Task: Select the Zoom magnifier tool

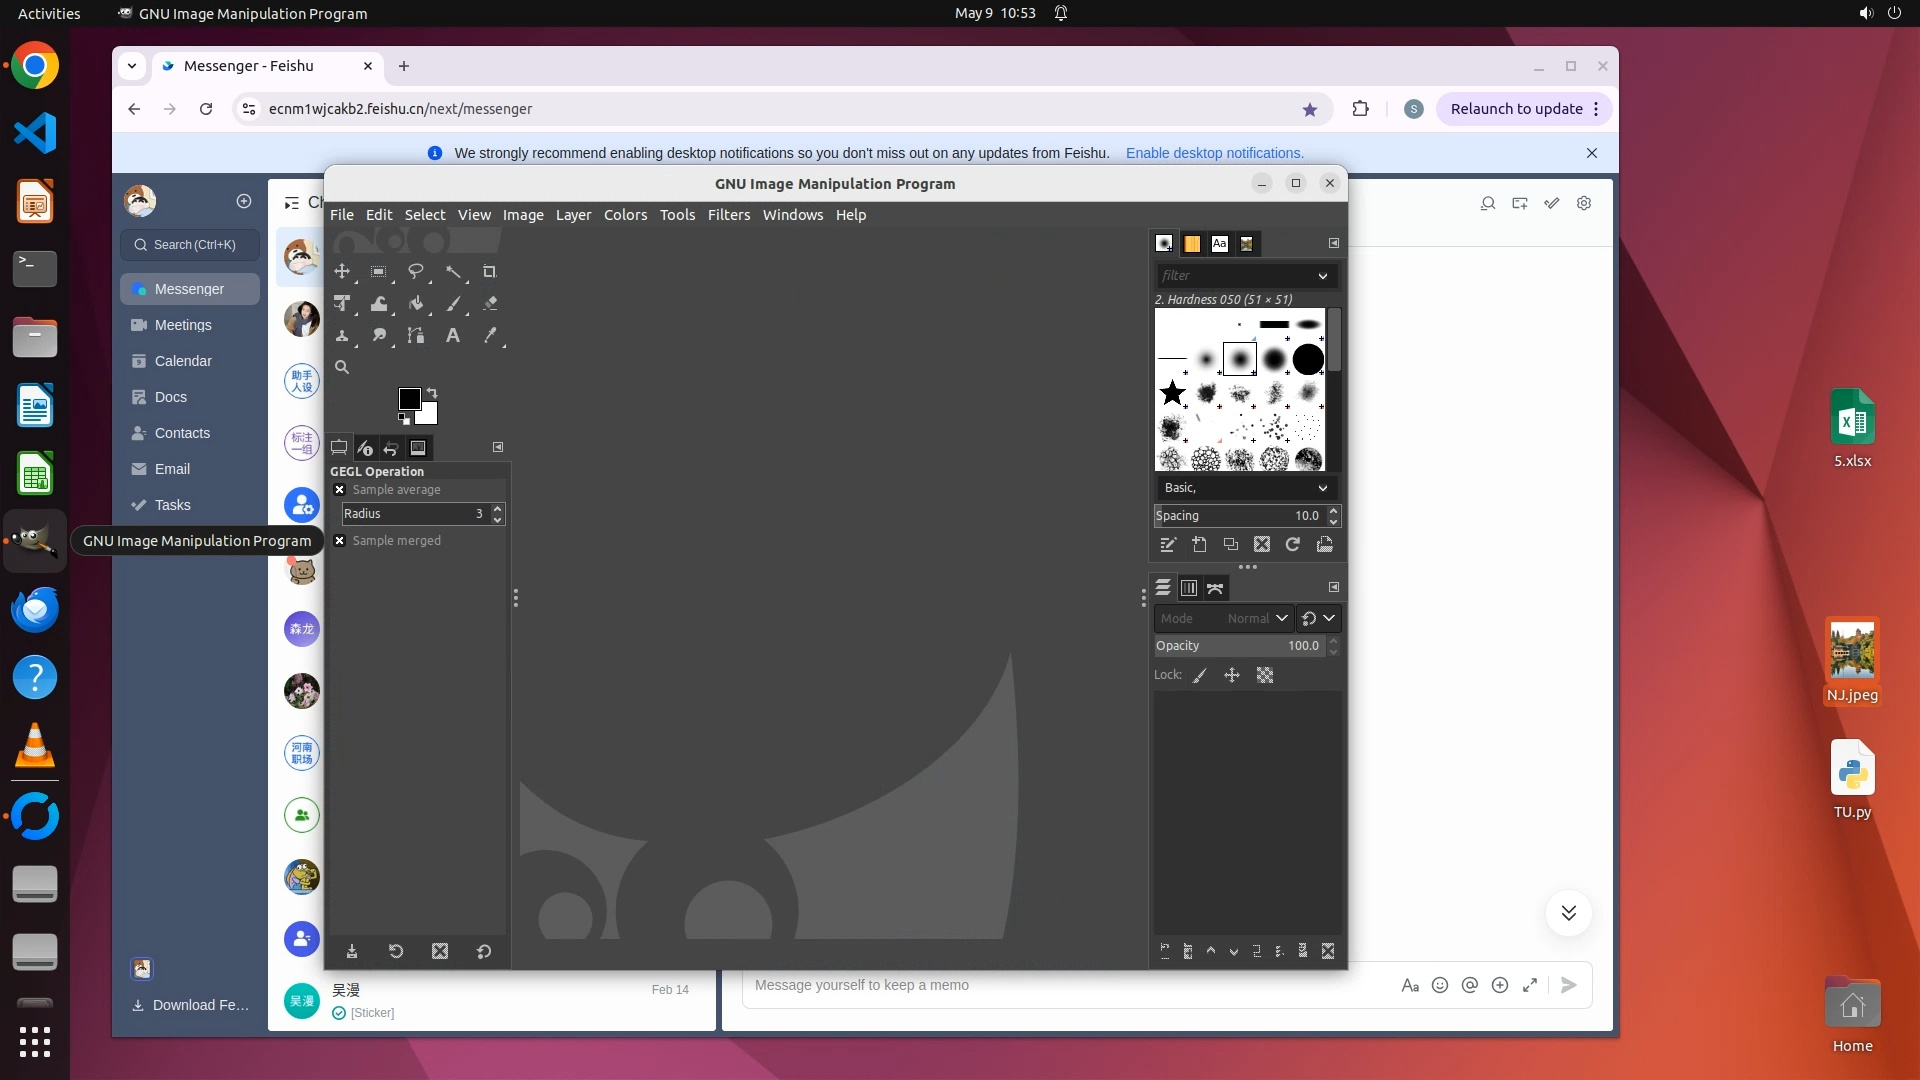Action: click(342, 368)
